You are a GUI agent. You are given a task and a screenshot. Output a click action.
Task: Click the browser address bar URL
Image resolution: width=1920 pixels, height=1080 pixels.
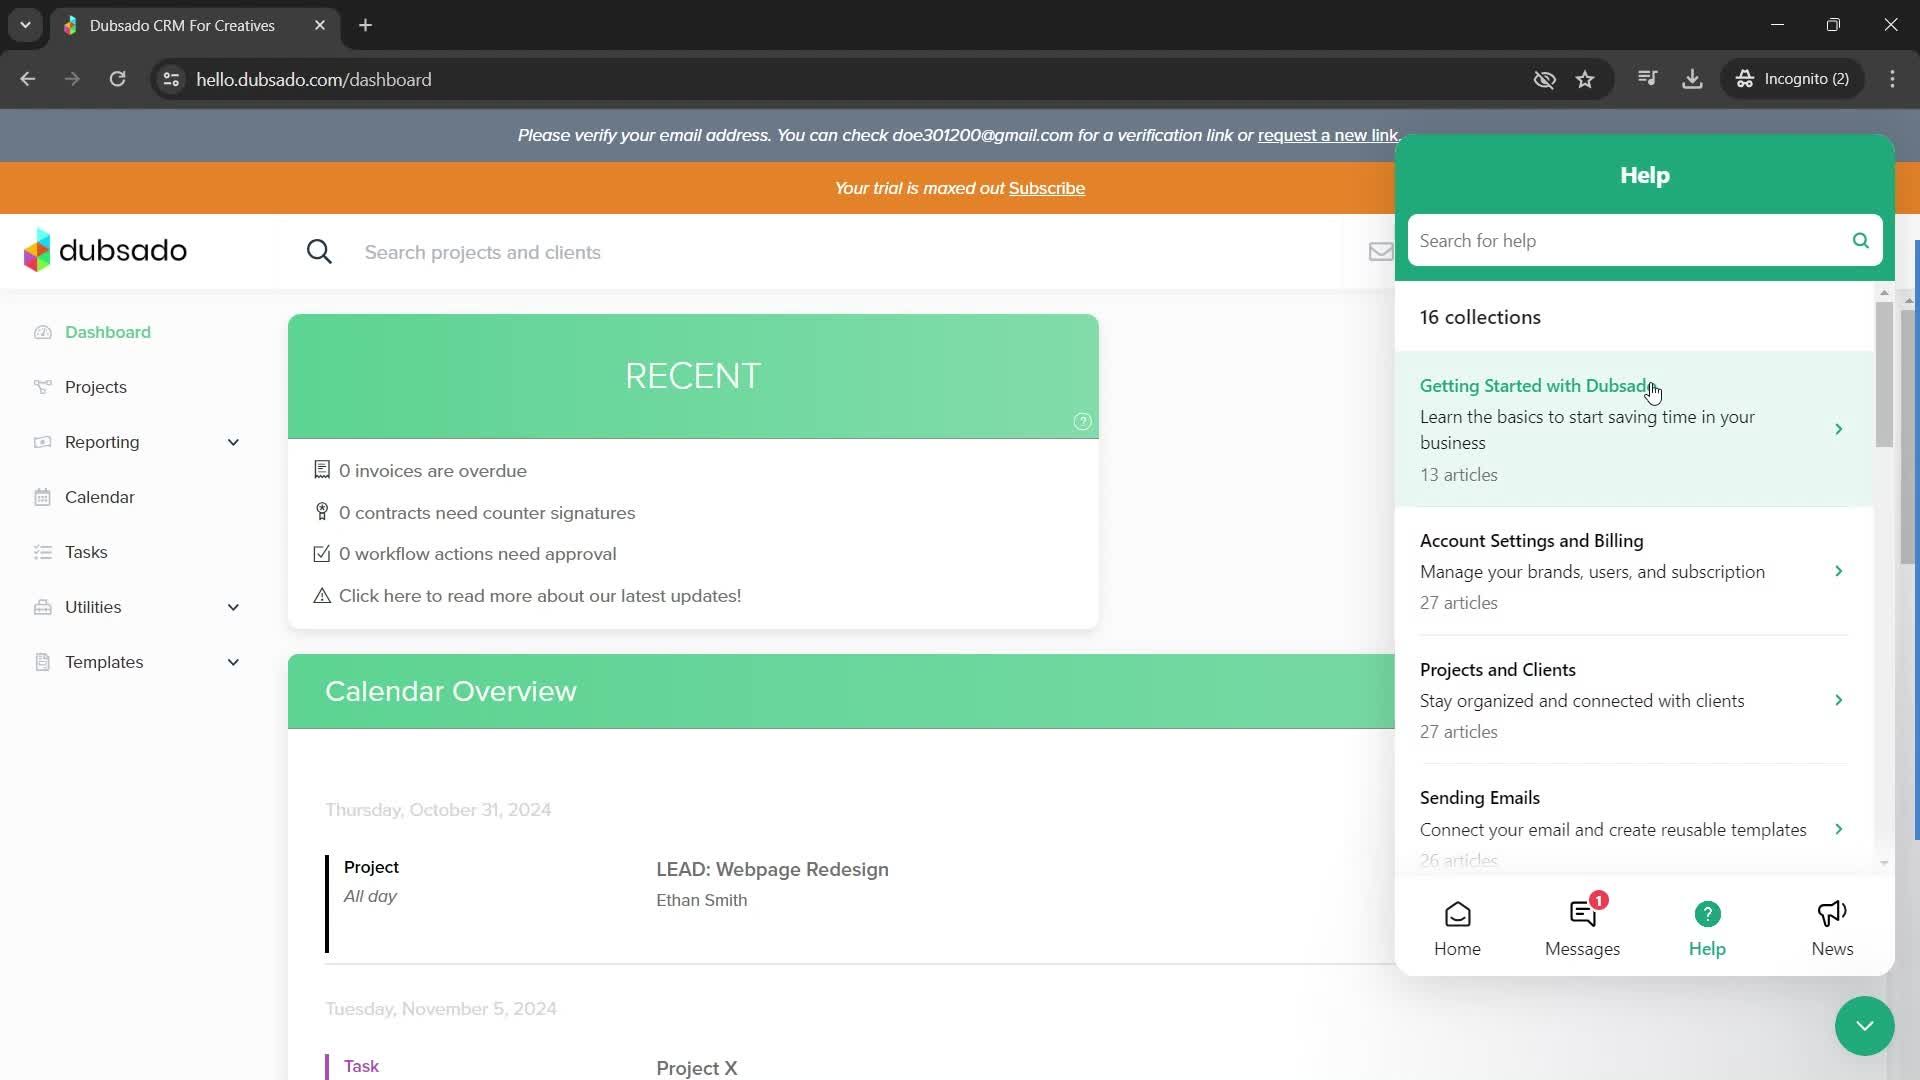(x=314, y=79)
